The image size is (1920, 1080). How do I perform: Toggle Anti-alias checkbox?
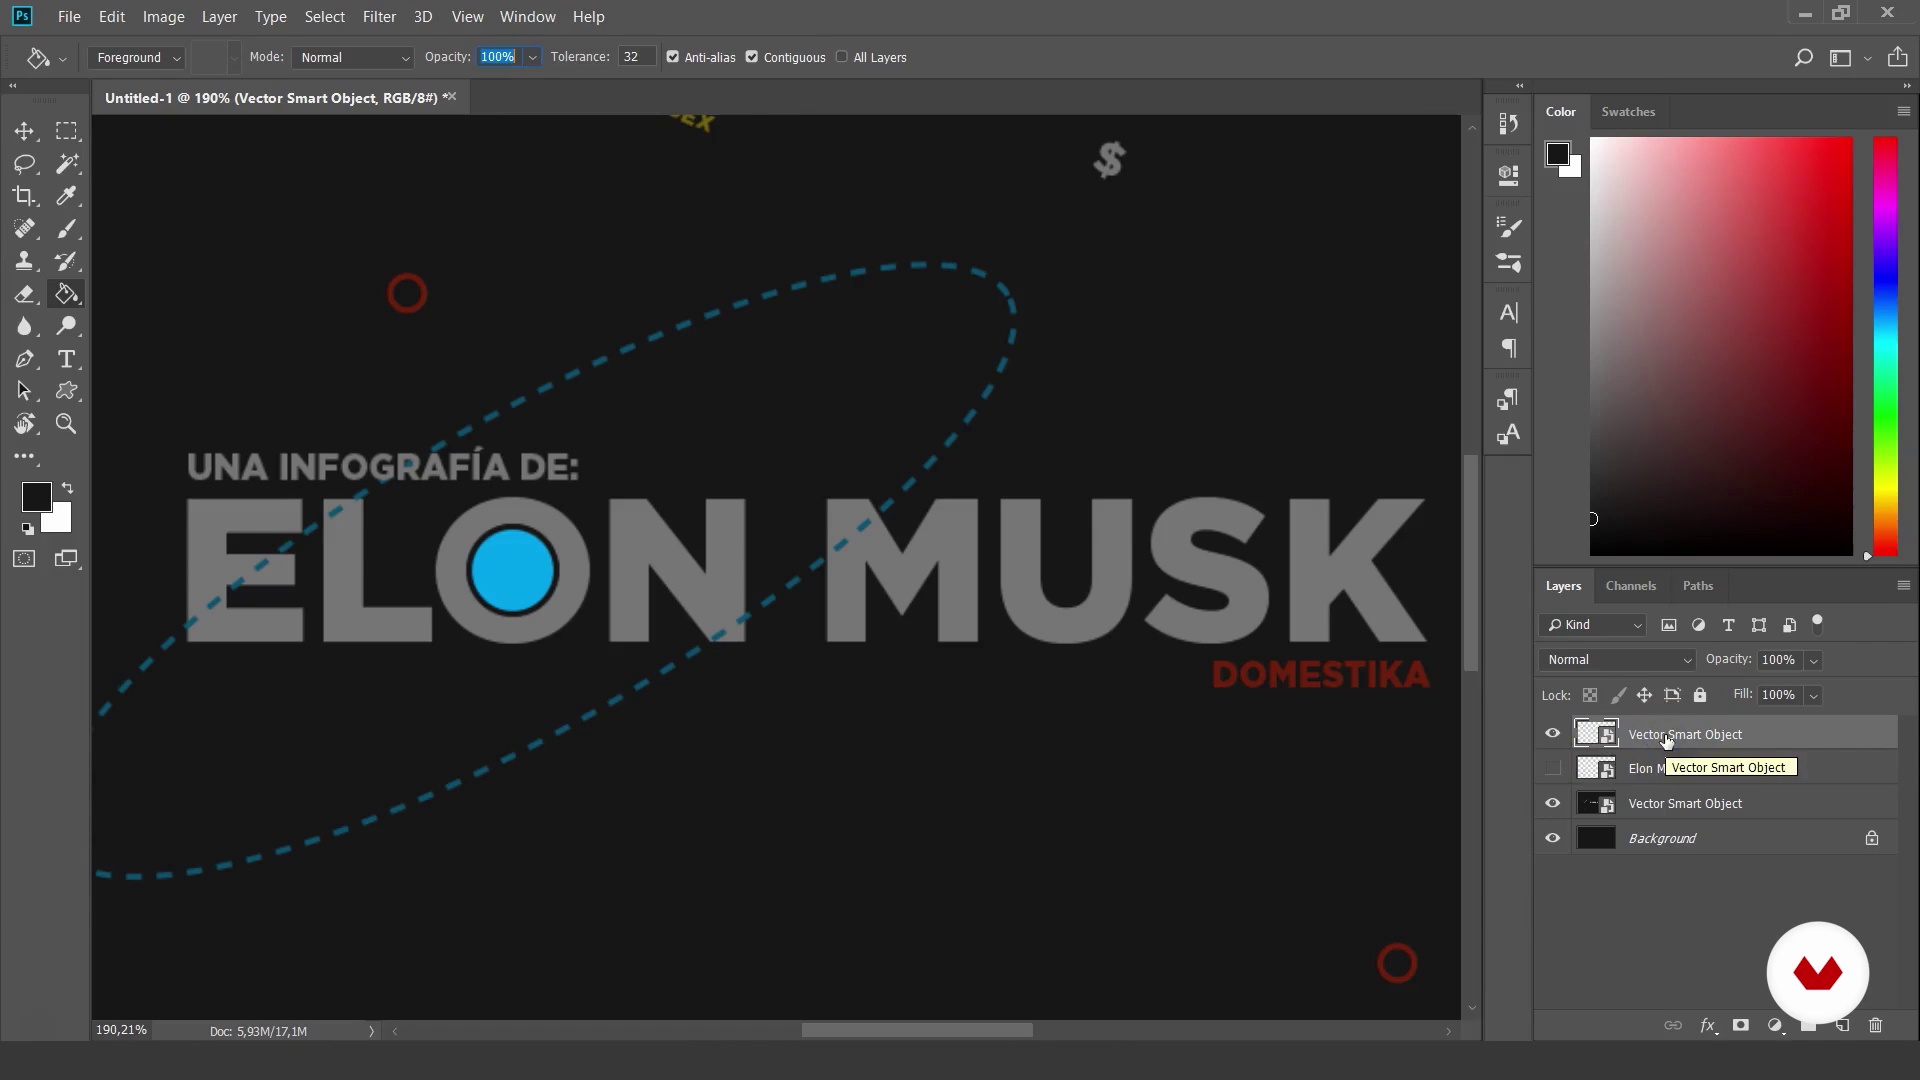point(673,57)
